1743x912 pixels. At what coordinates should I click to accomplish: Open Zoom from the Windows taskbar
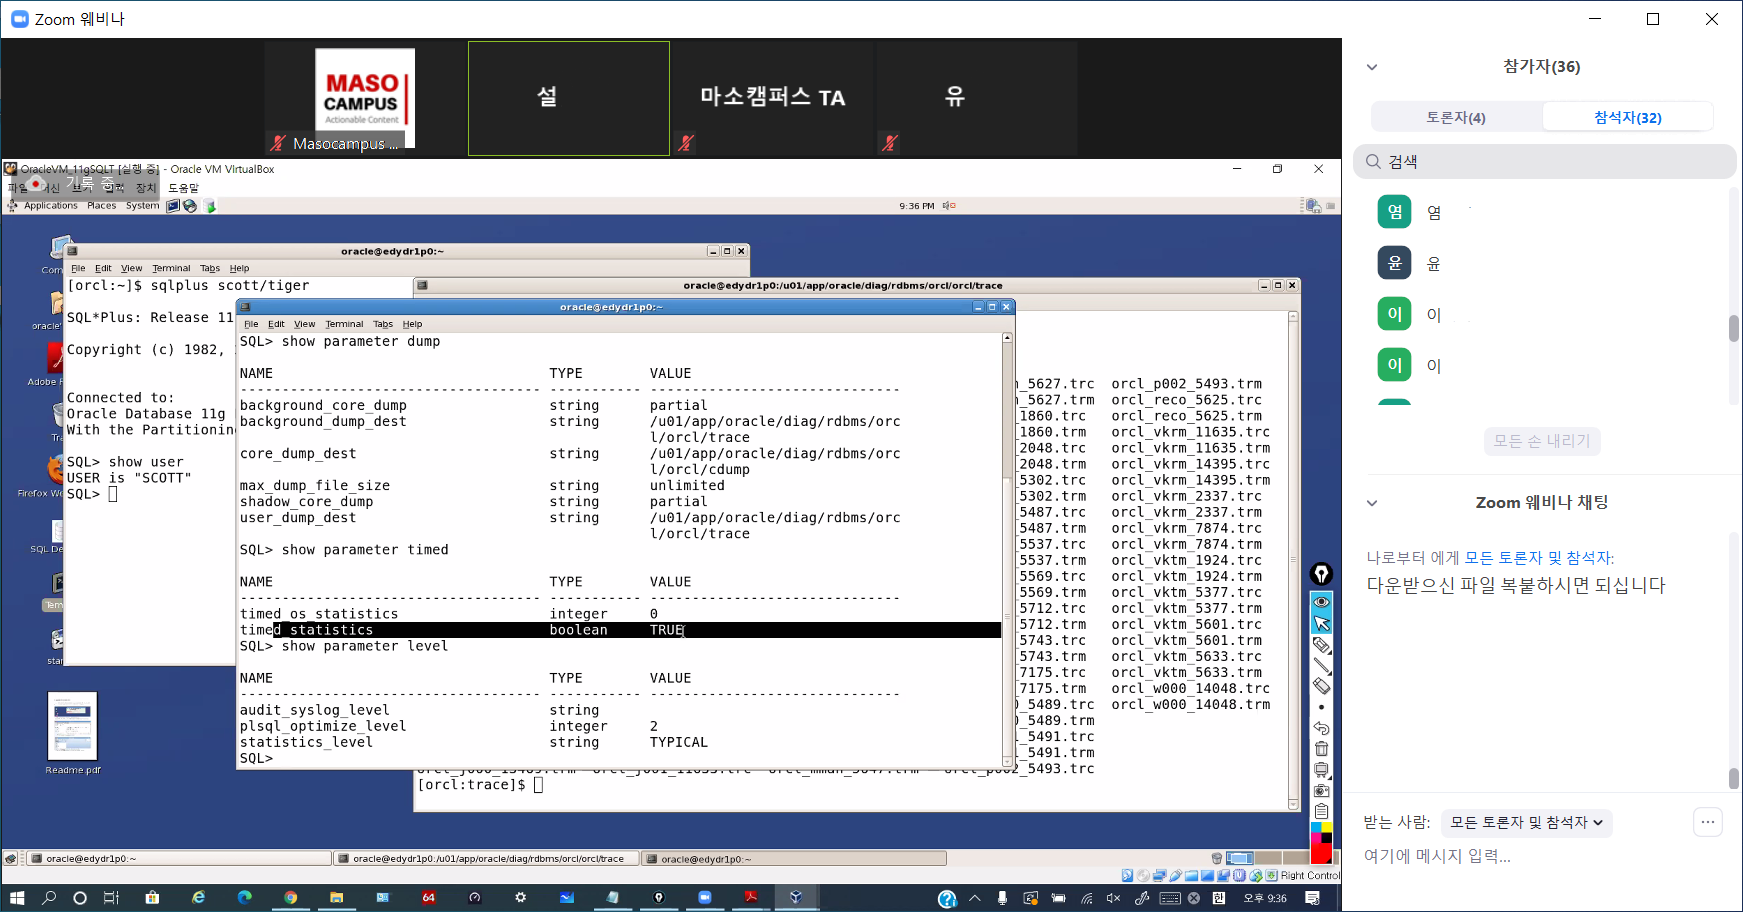(704, 898)
